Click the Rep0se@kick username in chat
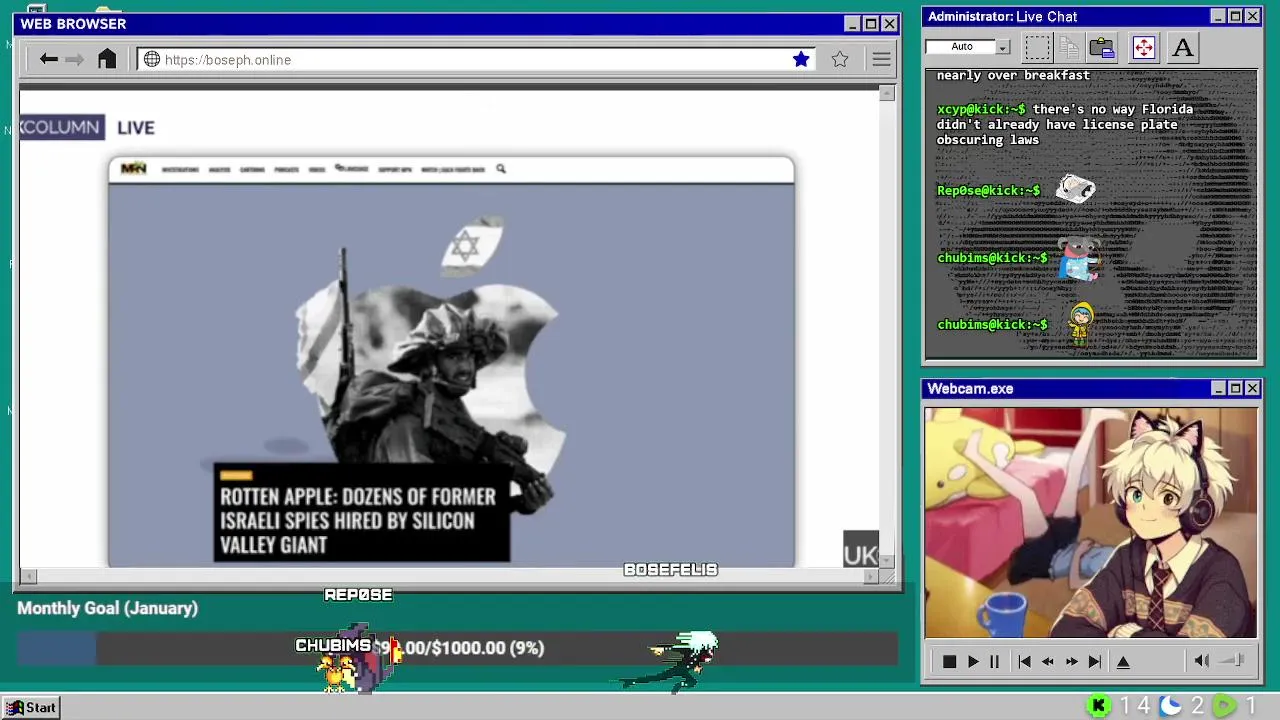The image size is (1280, 720). (x=988, y=191)
